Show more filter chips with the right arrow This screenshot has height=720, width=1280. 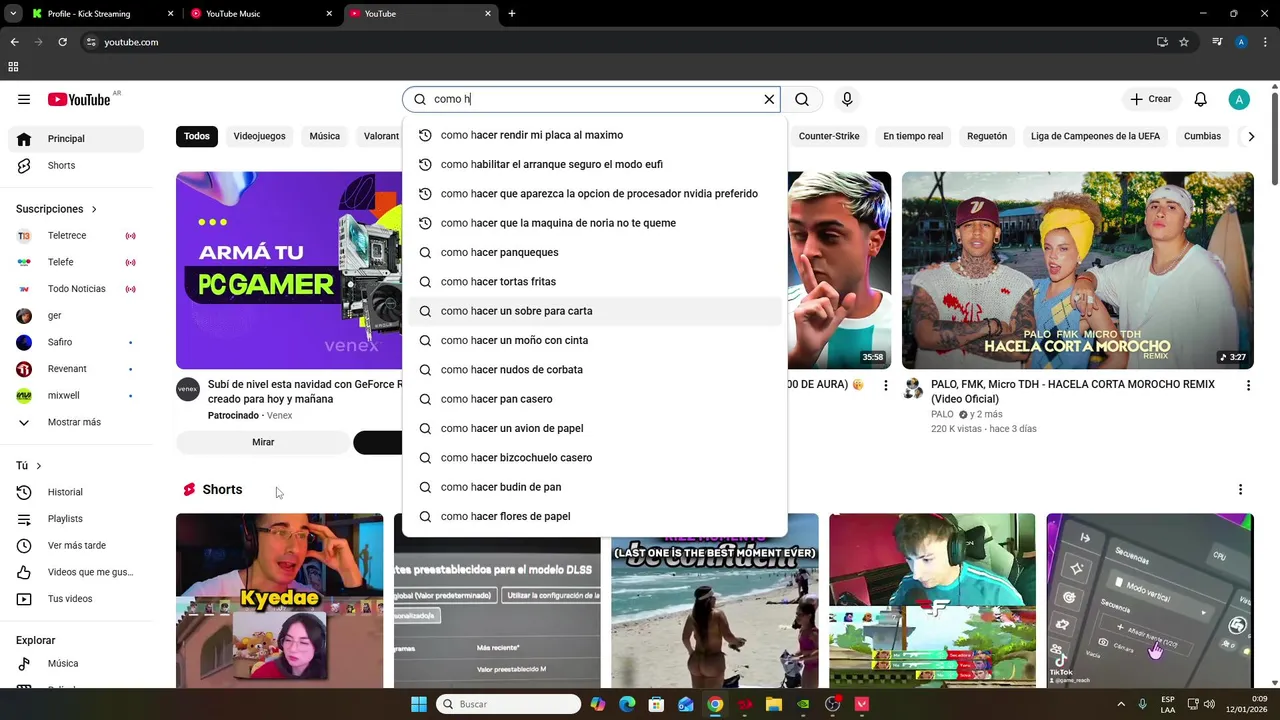[x=1250, y=136]
